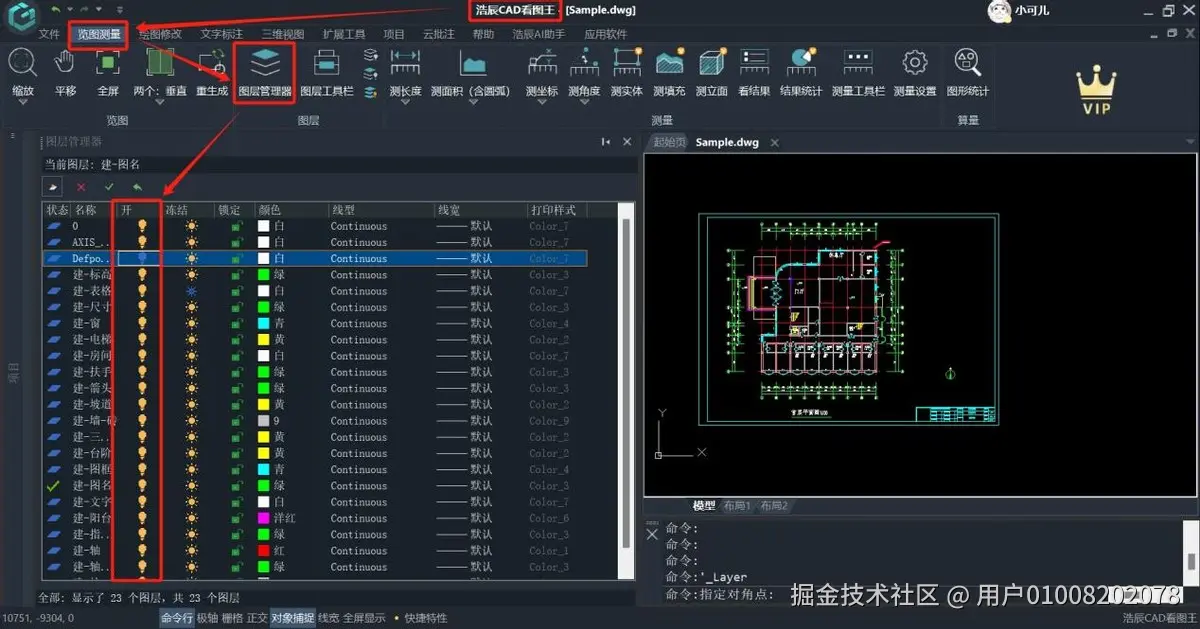Click the undo arrow in title bar
Image resolution: width=1200 pixels, height=629 pixels.
tap(56, 8)
